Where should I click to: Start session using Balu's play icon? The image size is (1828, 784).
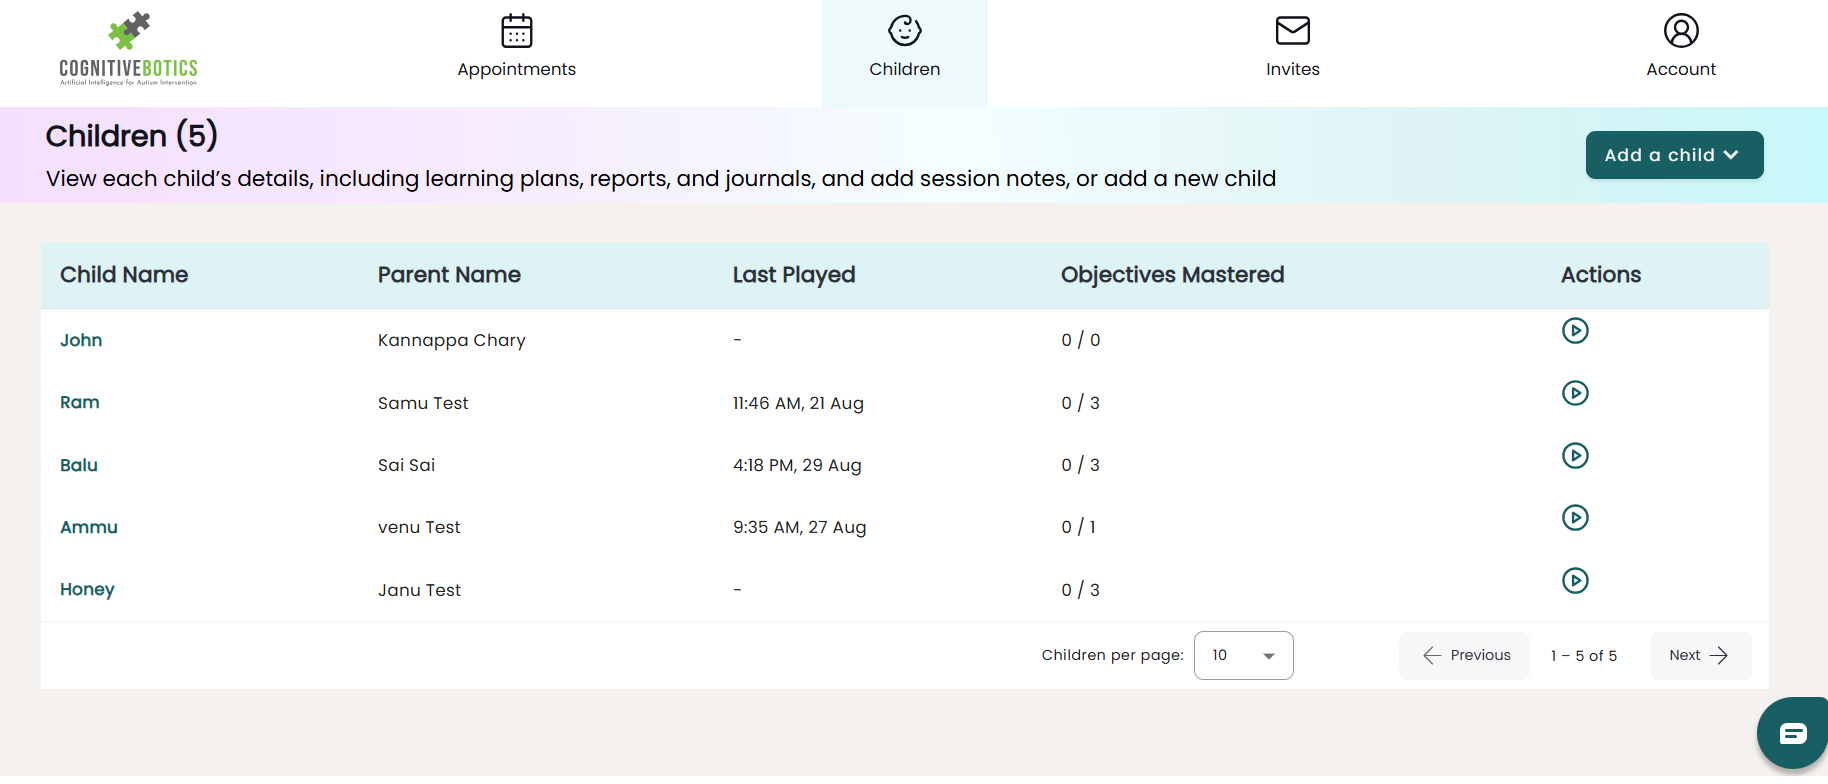[1575, 456]
